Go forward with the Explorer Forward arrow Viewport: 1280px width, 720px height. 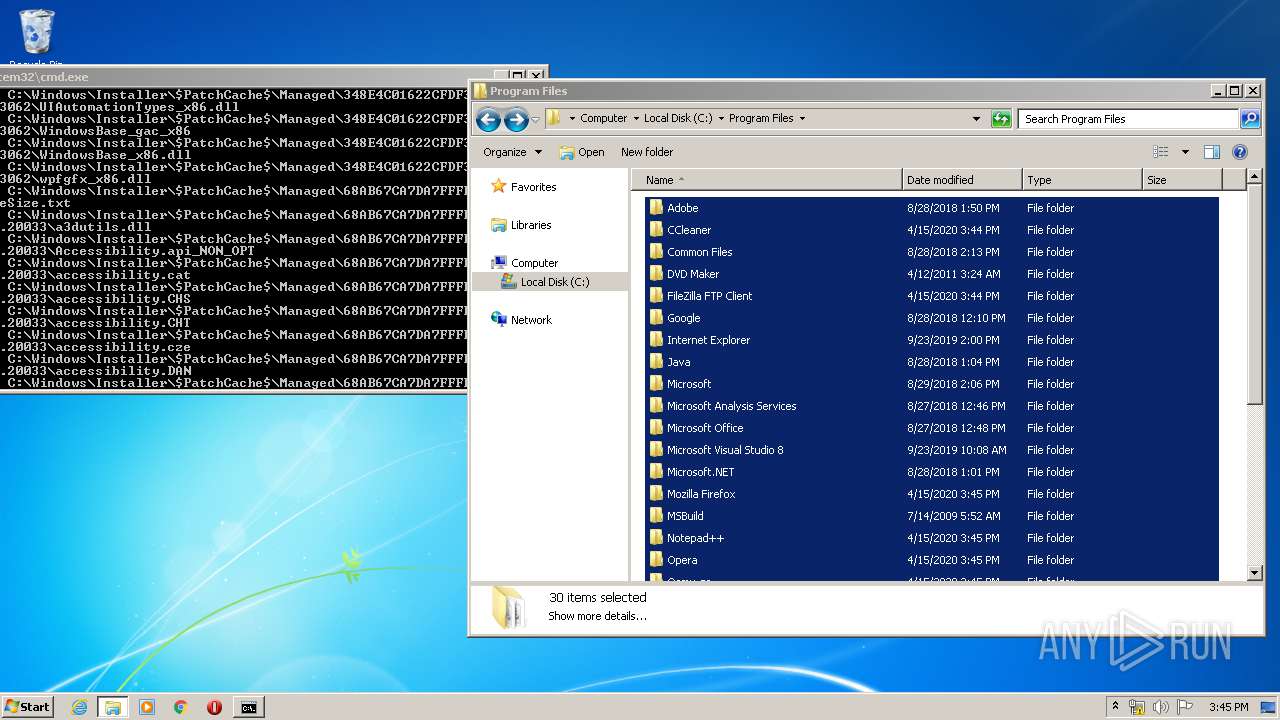pyautogui.click(x=516, y=120)
